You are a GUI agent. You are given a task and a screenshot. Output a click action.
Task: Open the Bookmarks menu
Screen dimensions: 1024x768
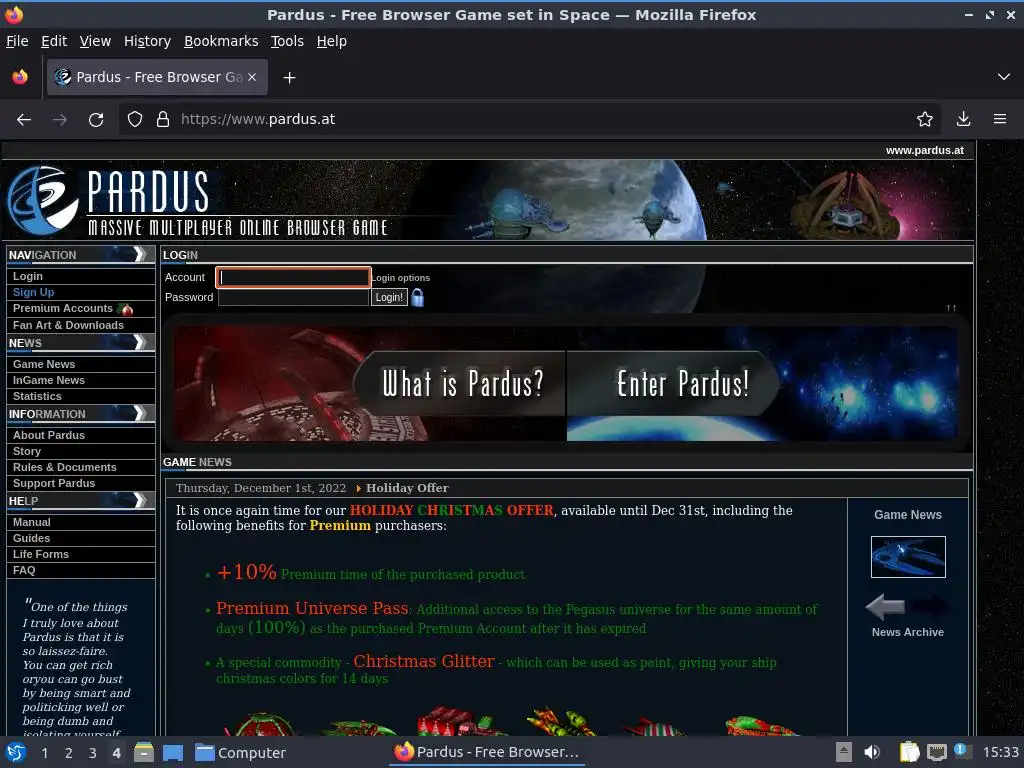click(221, 41)
